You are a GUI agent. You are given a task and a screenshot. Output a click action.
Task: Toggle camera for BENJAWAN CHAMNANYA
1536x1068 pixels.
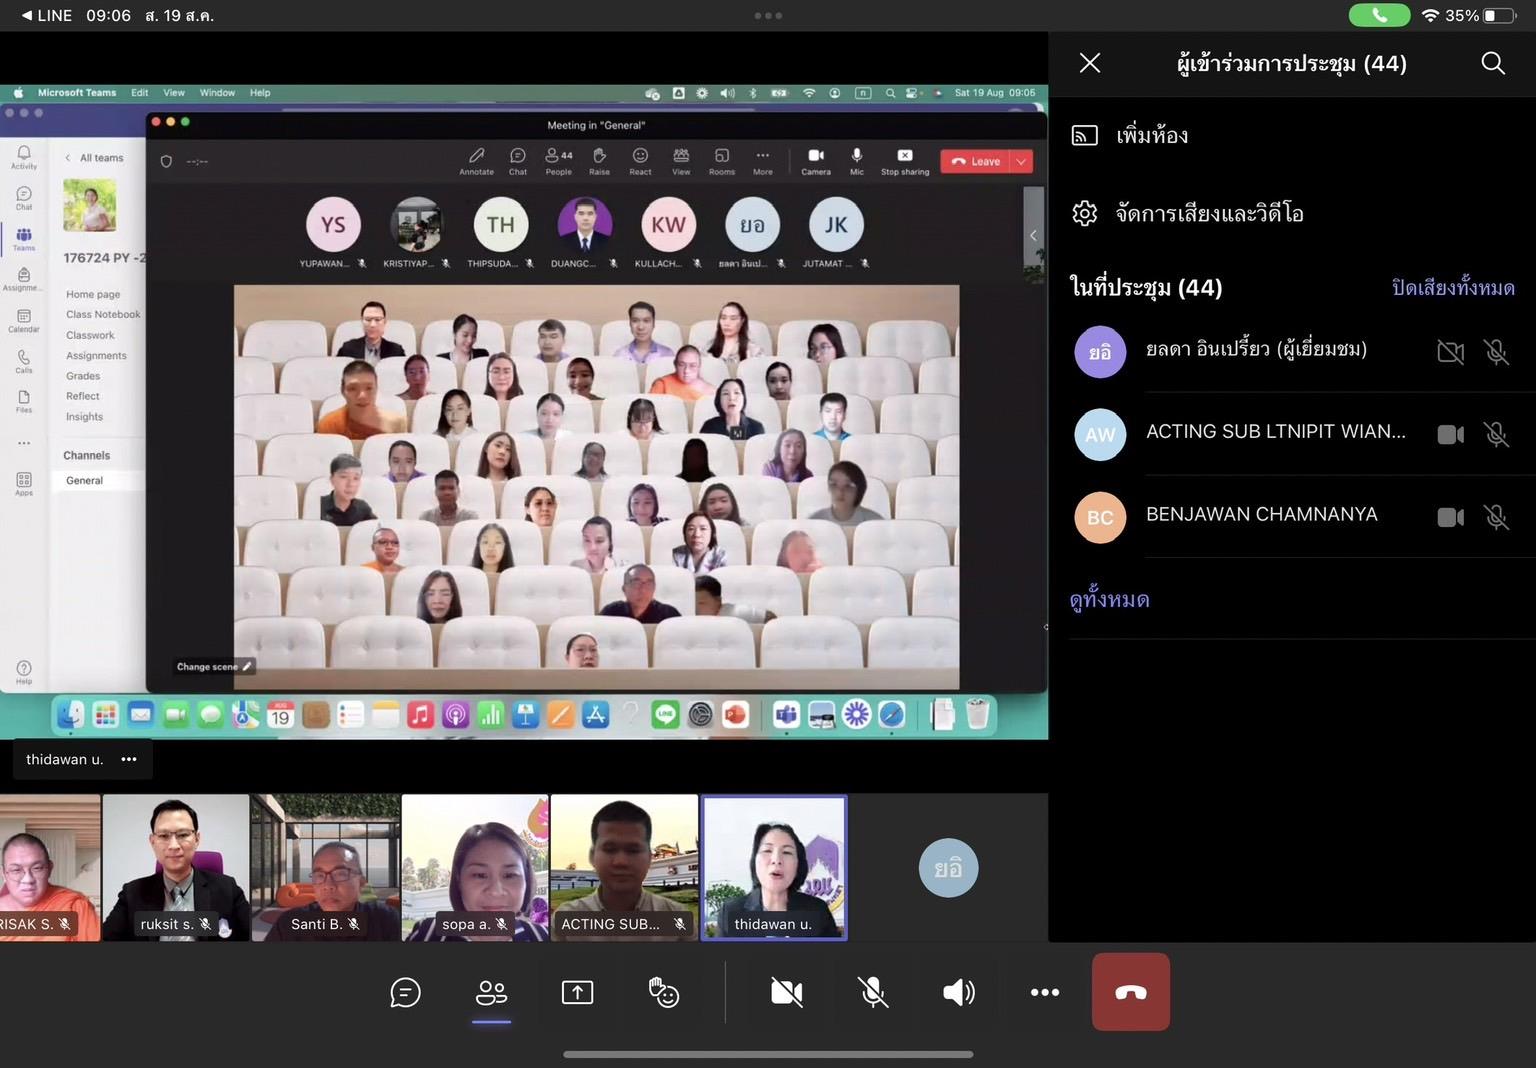point(1450,517)
